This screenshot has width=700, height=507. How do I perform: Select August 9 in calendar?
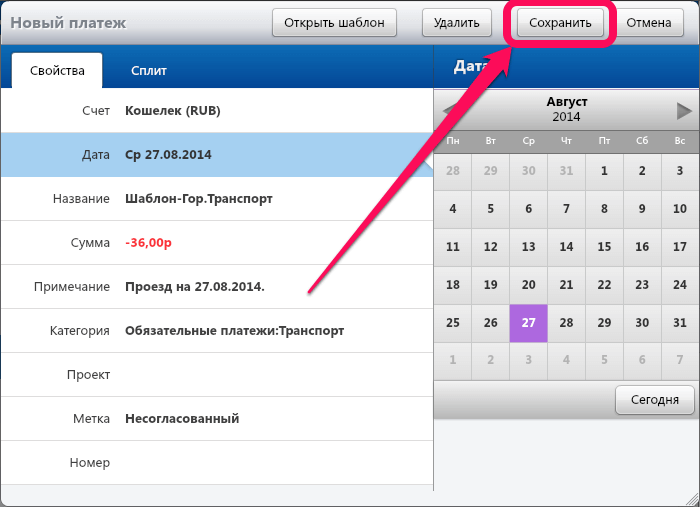tap(642, 209)
